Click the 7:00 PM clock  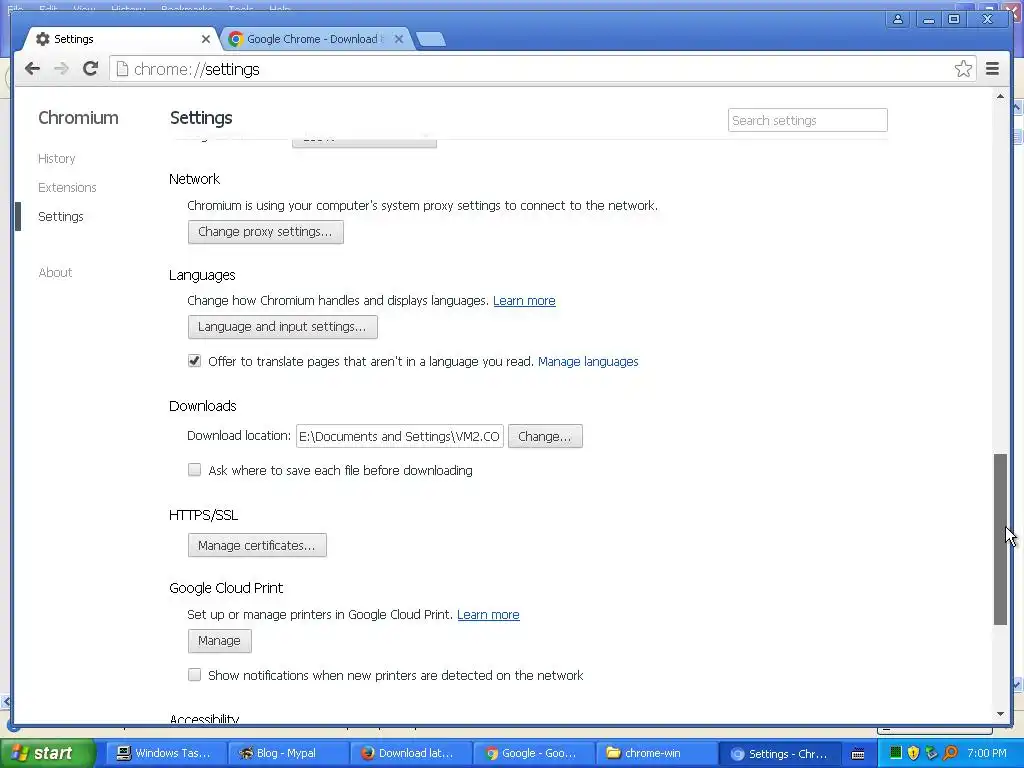tap(987, 753)
